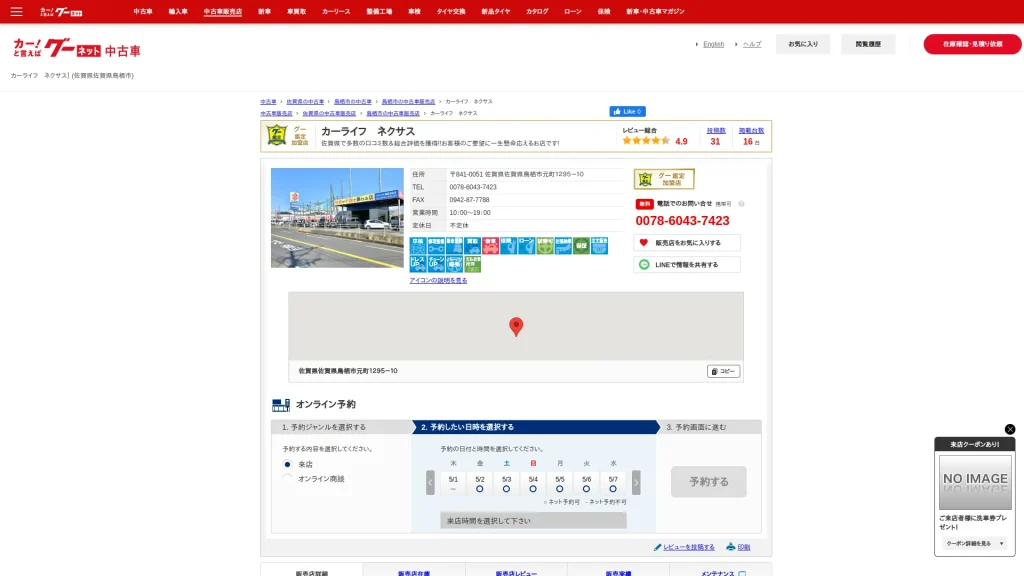Switch to the 販売店レビュー tab
Screen dimensions: 1024x576
516,570
